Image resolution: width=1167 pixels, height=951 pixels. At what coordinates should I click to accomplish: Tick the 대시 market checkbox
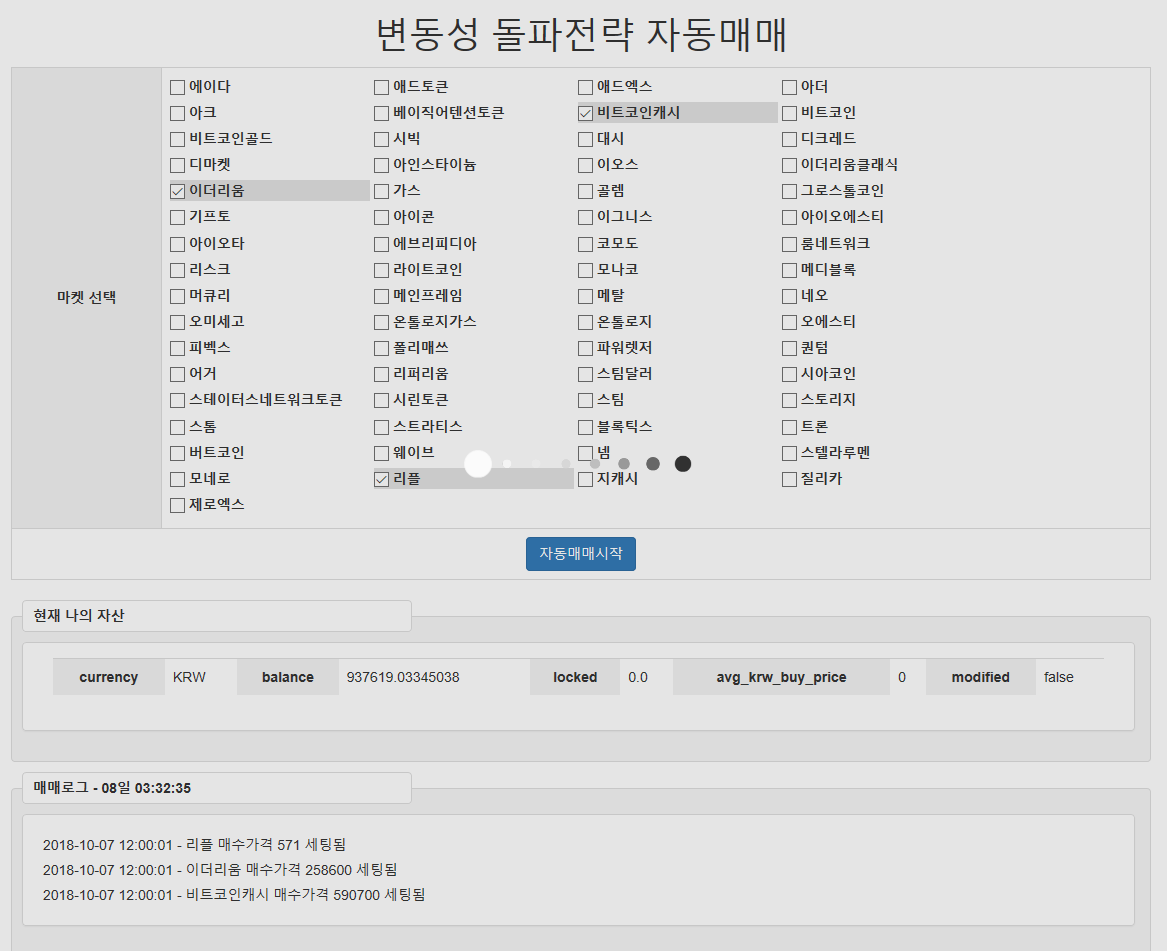coord(585,139)
